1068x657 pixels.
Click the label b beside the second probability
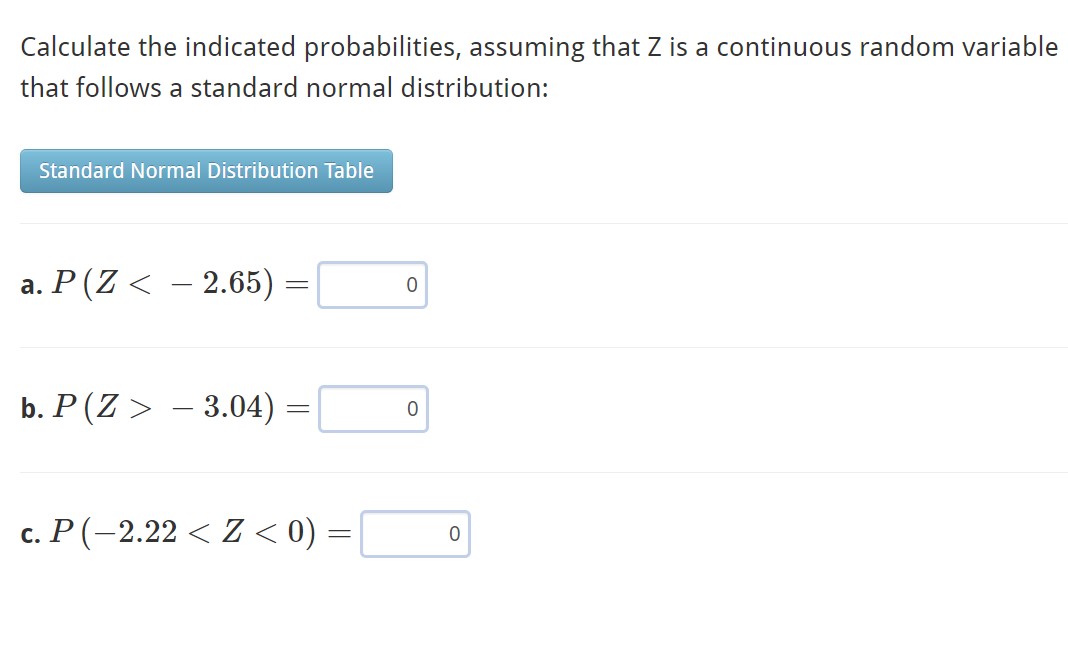(30, 407)
